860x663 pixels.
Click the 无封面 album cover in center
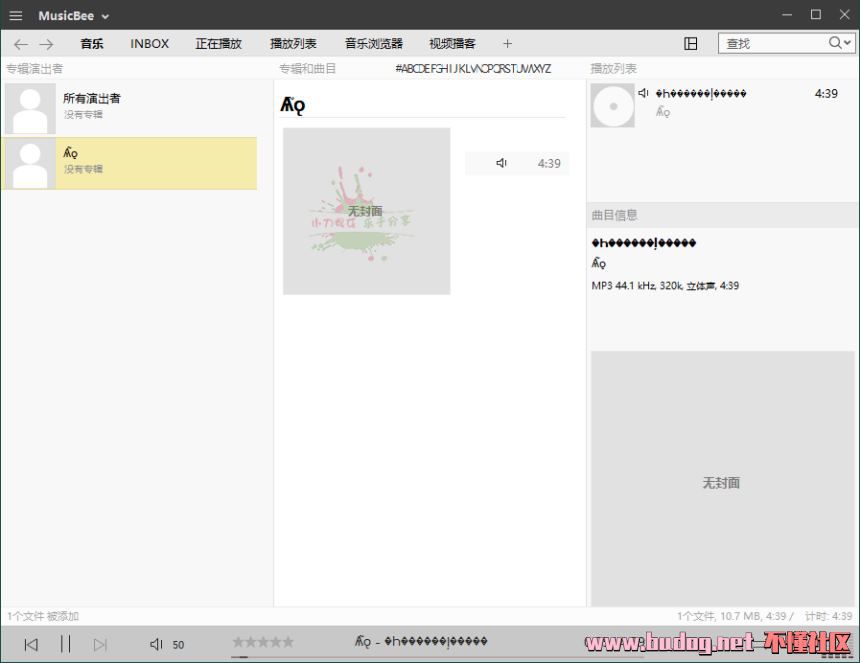366,211
